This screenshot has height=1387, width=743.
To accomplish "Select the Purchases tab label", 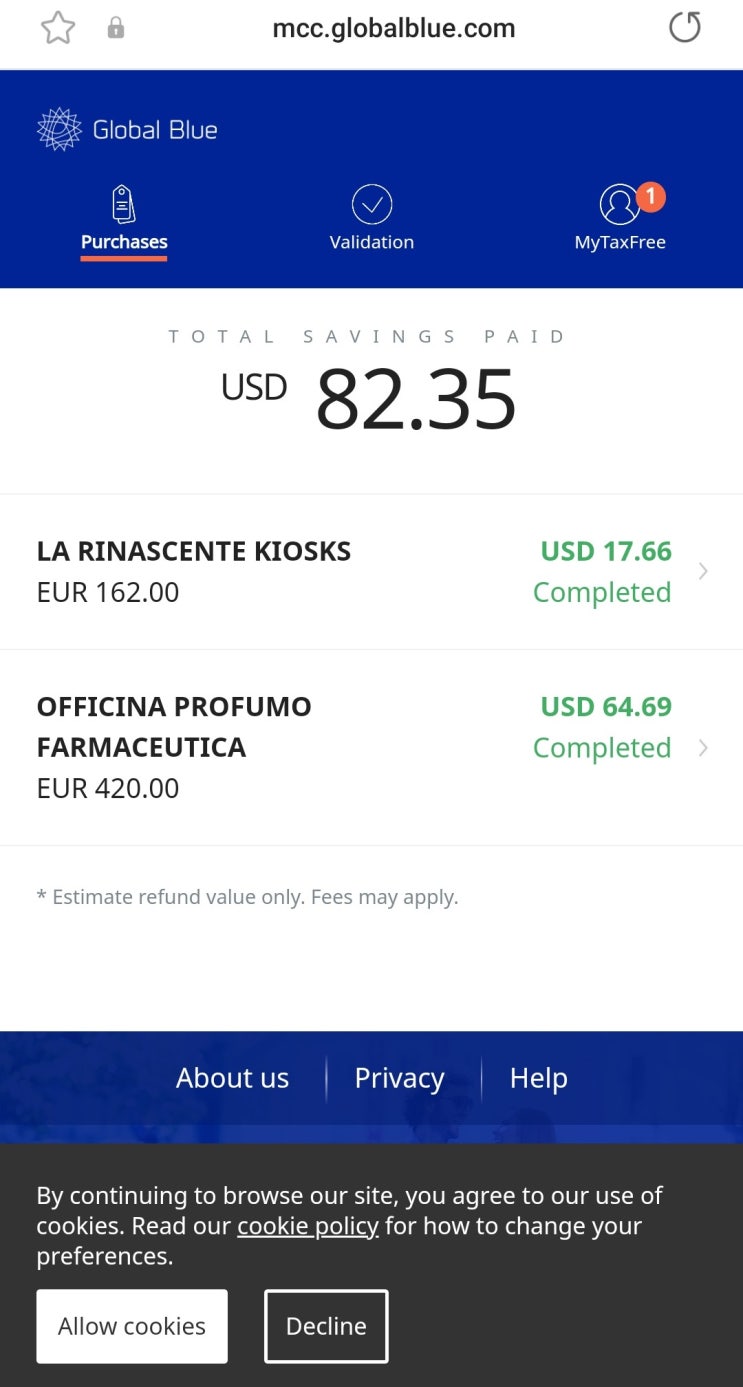I will 124,242.
